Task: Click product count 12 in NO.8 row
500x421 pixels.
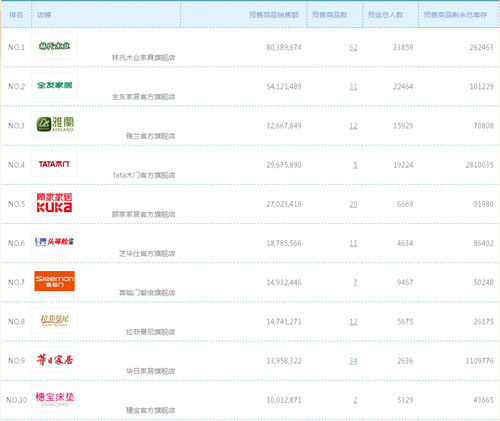Action: tap(353, 322)
